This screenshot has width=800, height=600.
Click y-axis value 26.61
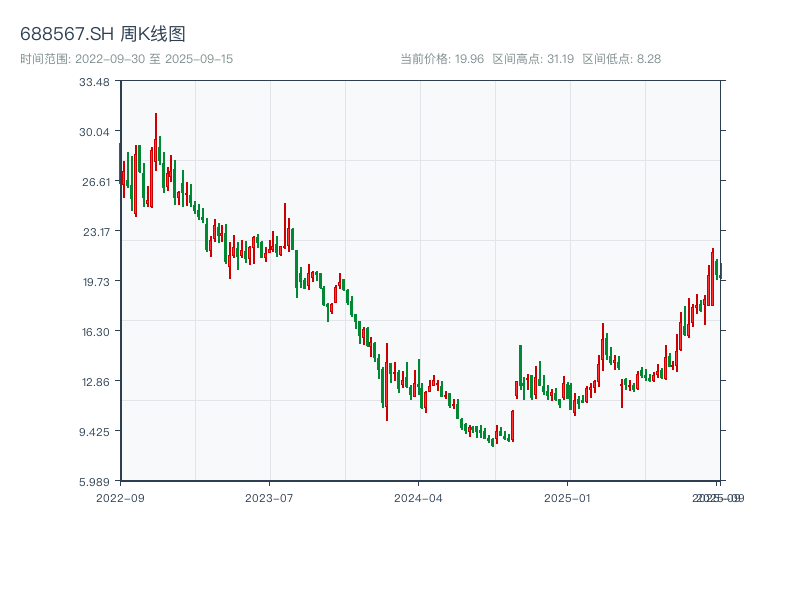click(x=96, y=182)
